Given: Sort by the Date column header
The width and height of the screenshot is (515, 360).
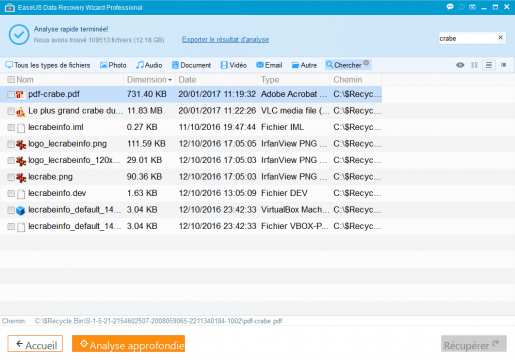Looking at the screenshot, I should pos(187,80).
